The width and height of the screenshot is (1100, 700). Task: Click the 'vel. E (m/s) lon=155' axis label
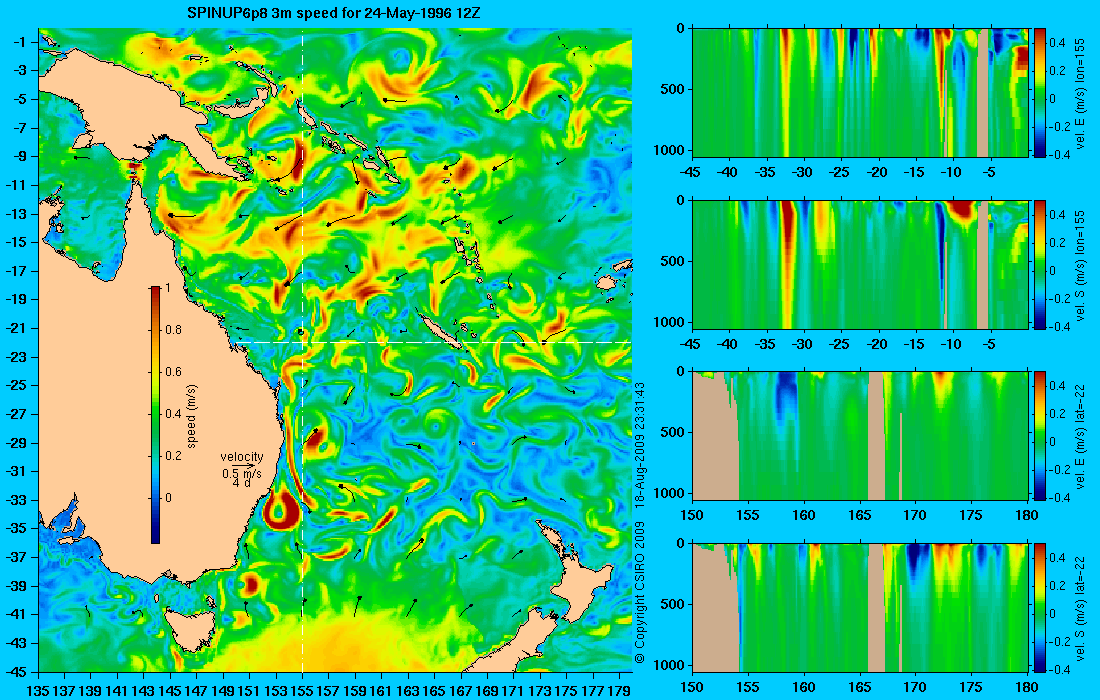(1080, 94)
